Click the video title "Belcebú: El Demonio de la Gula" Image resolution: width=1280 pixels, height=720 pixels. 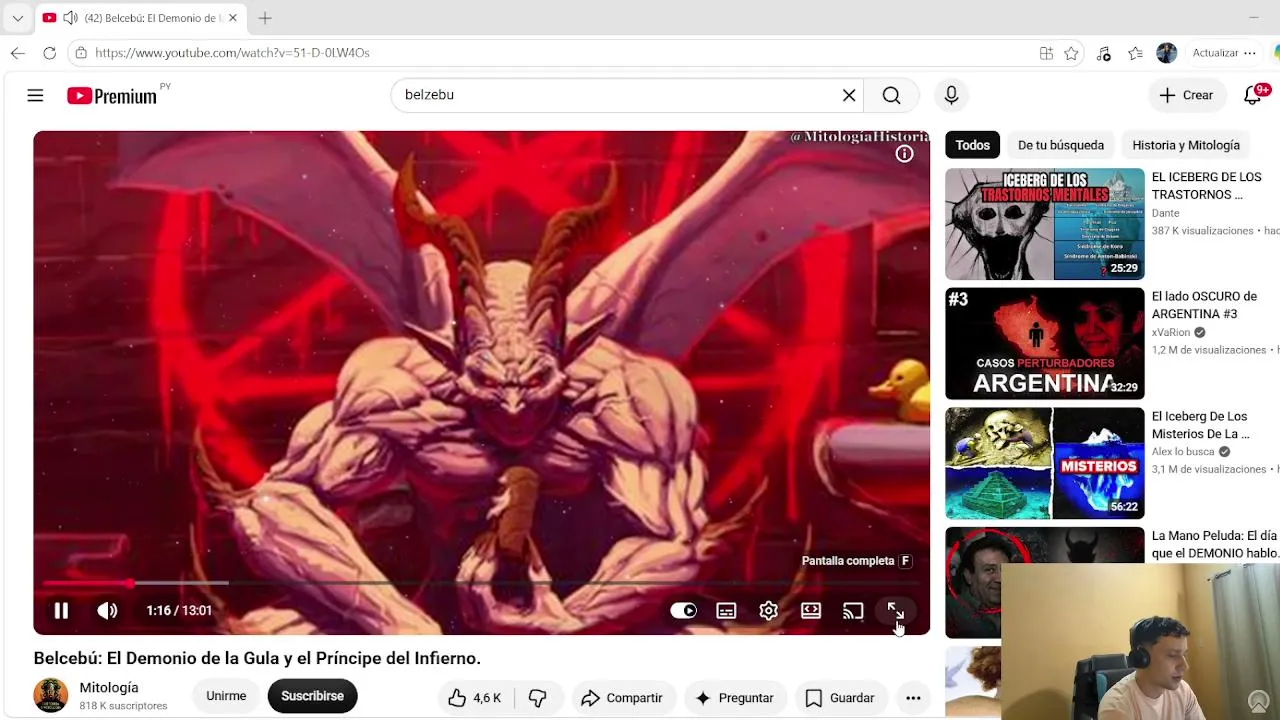click(x=257, y=658)
